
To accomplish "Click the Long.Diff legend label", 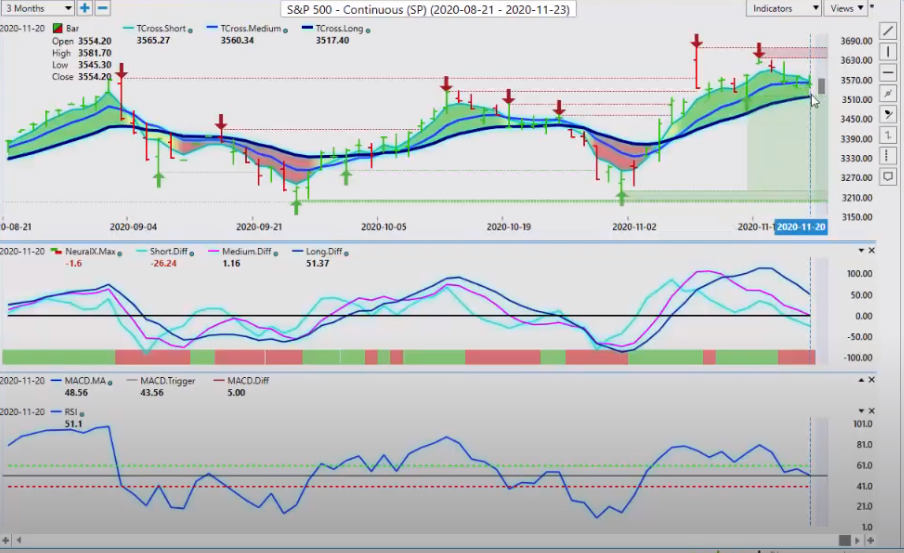I will (323, 251).
